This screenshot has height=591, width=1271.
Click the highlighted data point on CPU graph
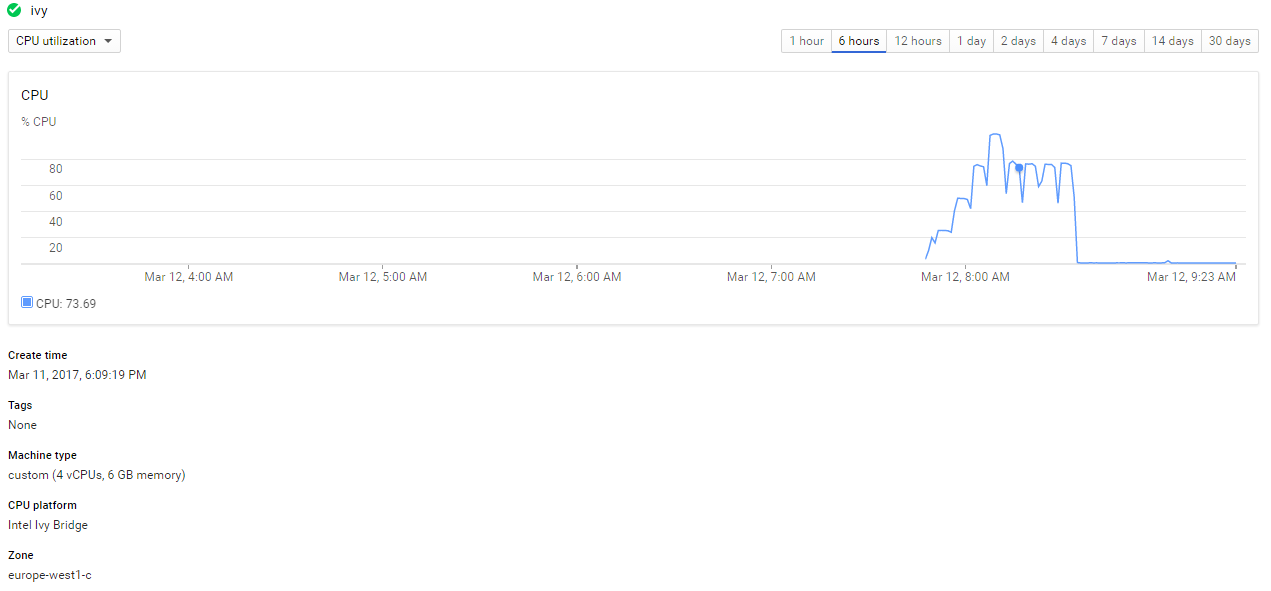[x=1019, y=168]
